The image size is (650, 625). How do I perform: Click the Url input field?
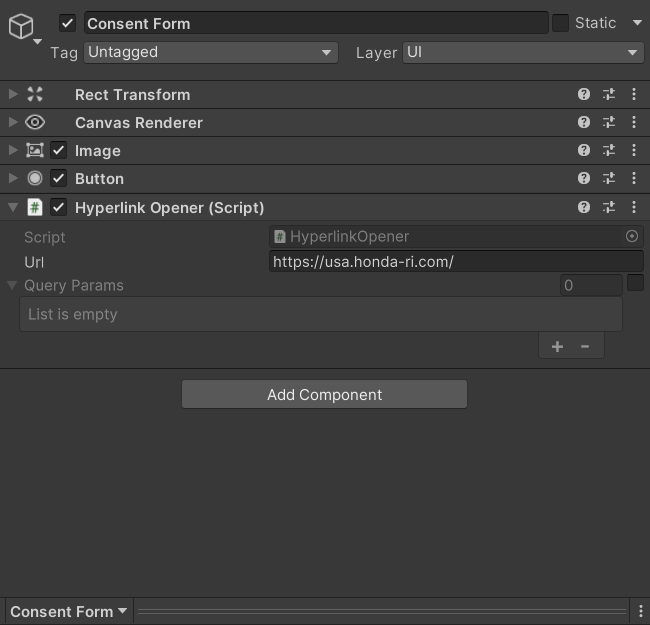[x=456, y=262]
